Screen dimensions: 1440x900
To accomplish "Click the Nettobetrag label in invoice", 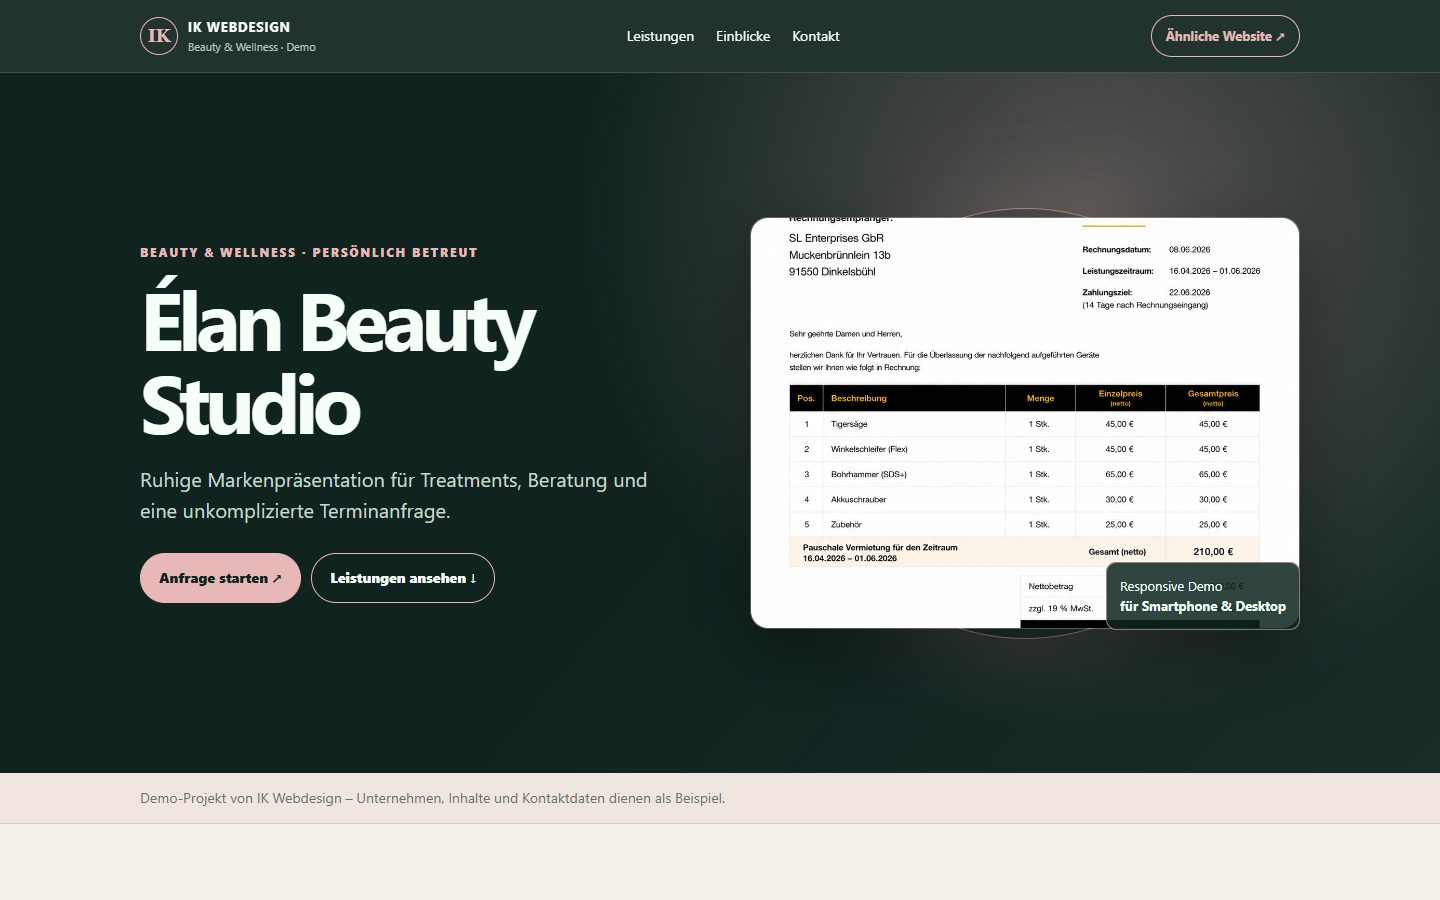I will tap(1051, 586).
